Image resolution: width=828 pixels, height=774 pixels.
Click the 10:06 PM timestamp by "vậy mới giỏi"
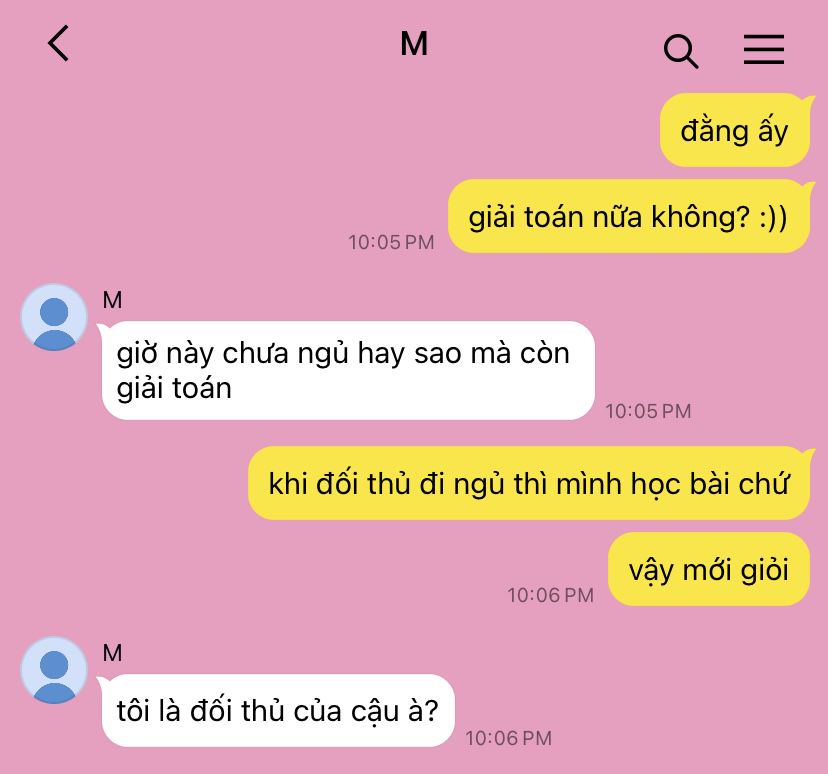[x=551, y=596]
